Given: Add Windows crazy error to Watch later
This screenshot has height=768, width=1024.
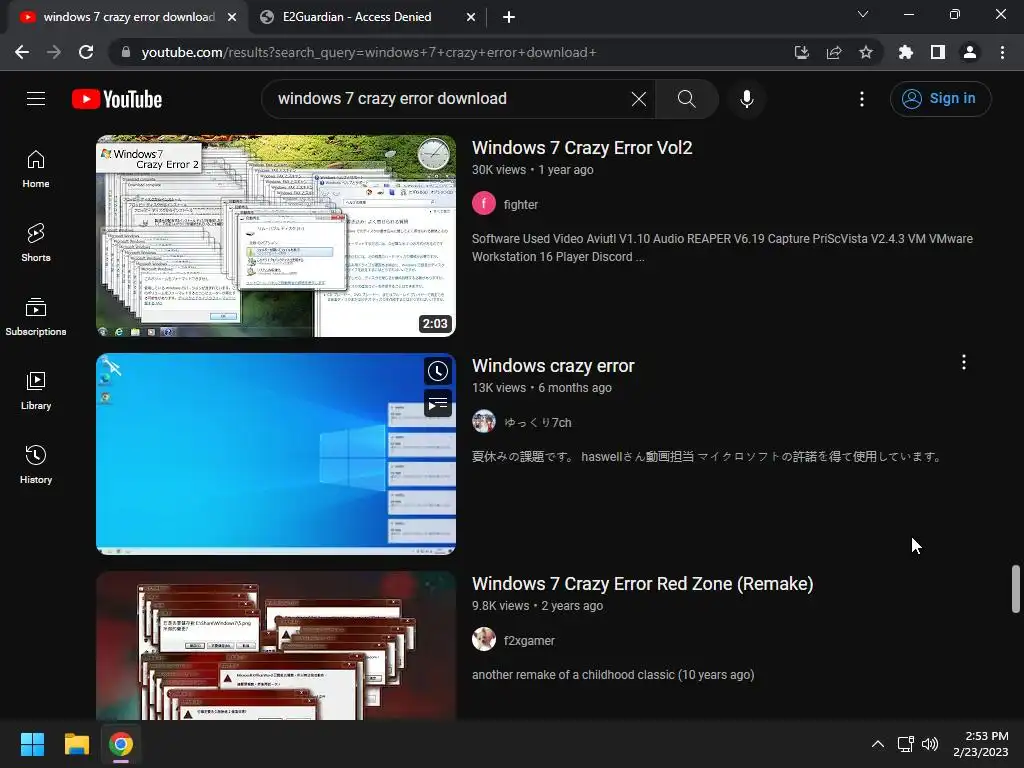Looking at the screenshot, I should tap(438, 371).
